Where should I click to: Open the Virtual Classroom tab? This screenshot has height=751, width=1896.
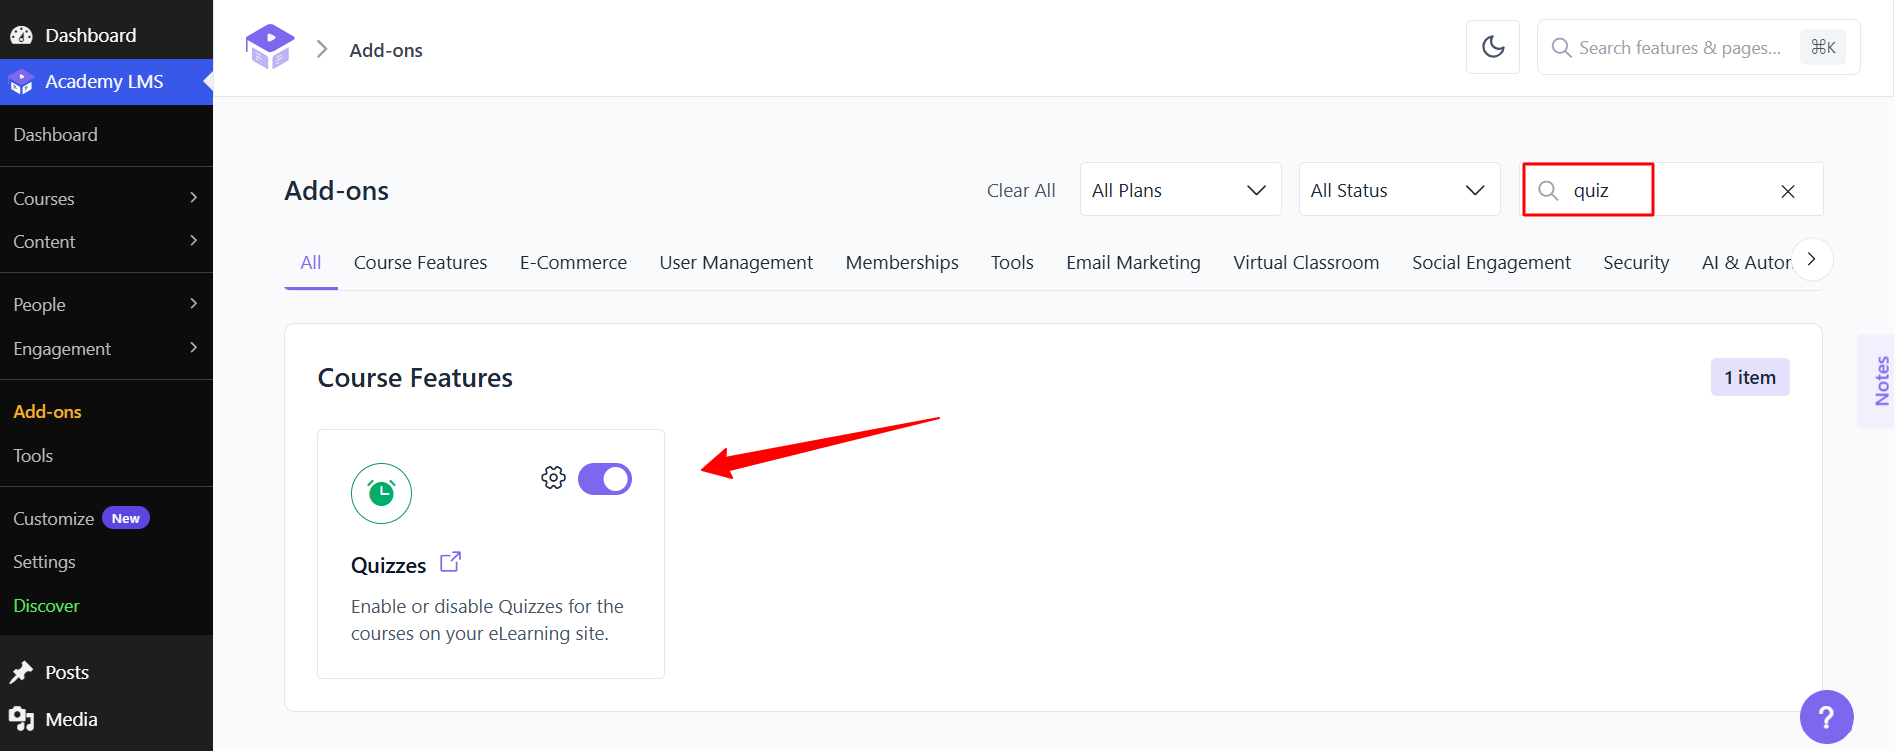point(1306,262)
